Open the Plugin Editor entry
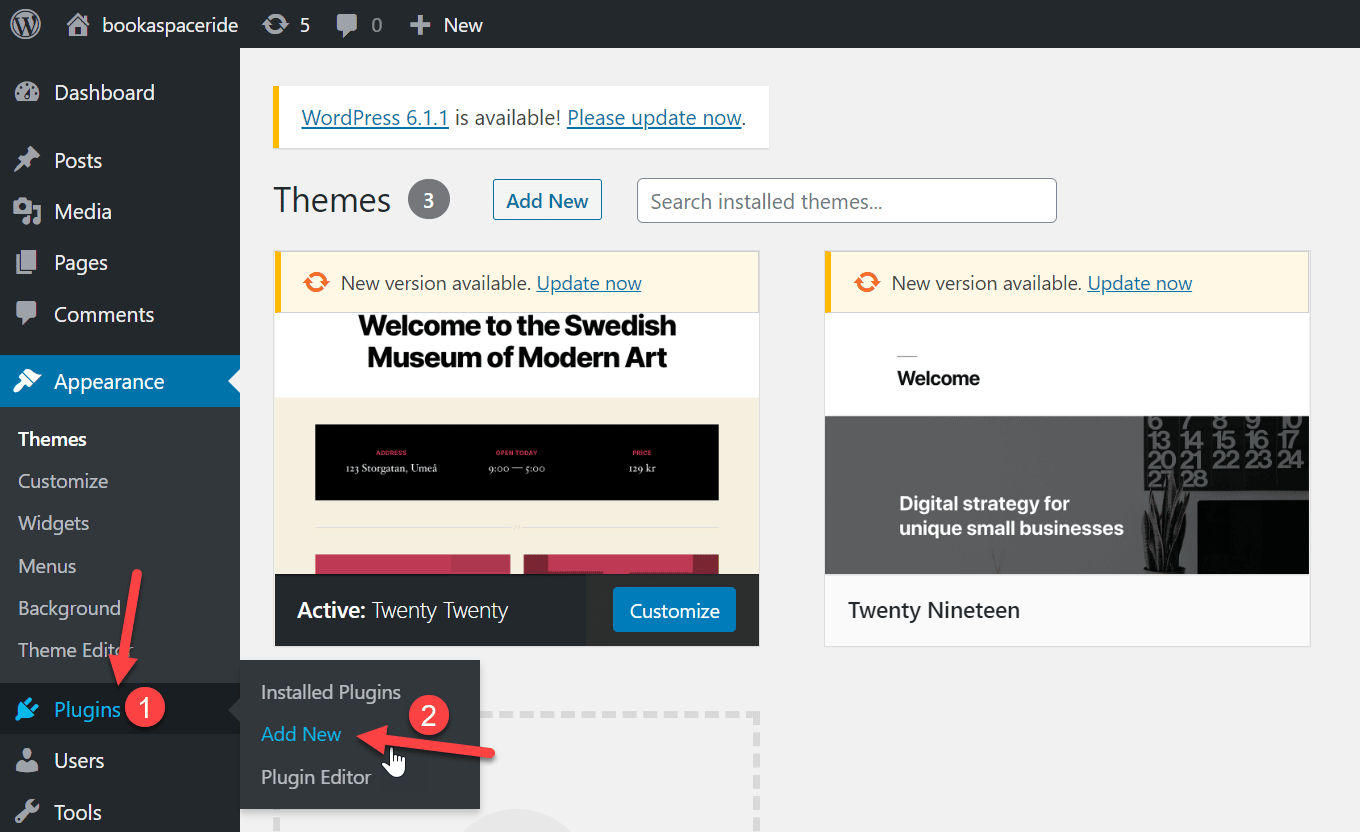The image size is (1360, 832). pos(315,777)
